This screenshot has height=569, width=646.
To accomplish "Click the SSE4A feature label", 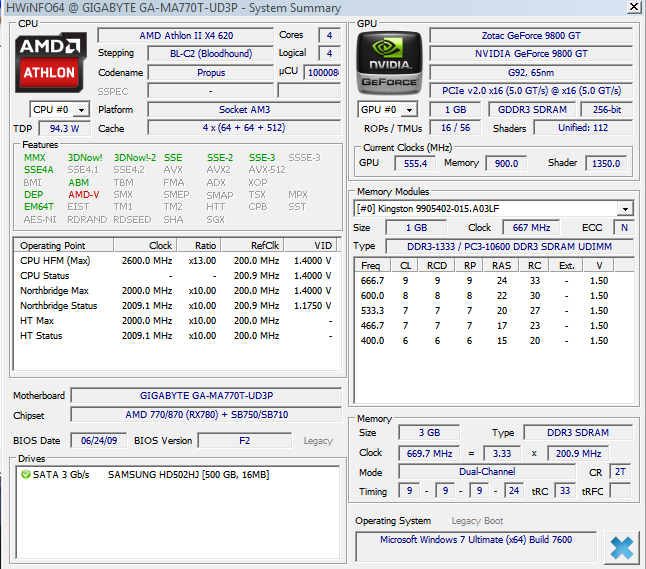I will tap(39, 170).
